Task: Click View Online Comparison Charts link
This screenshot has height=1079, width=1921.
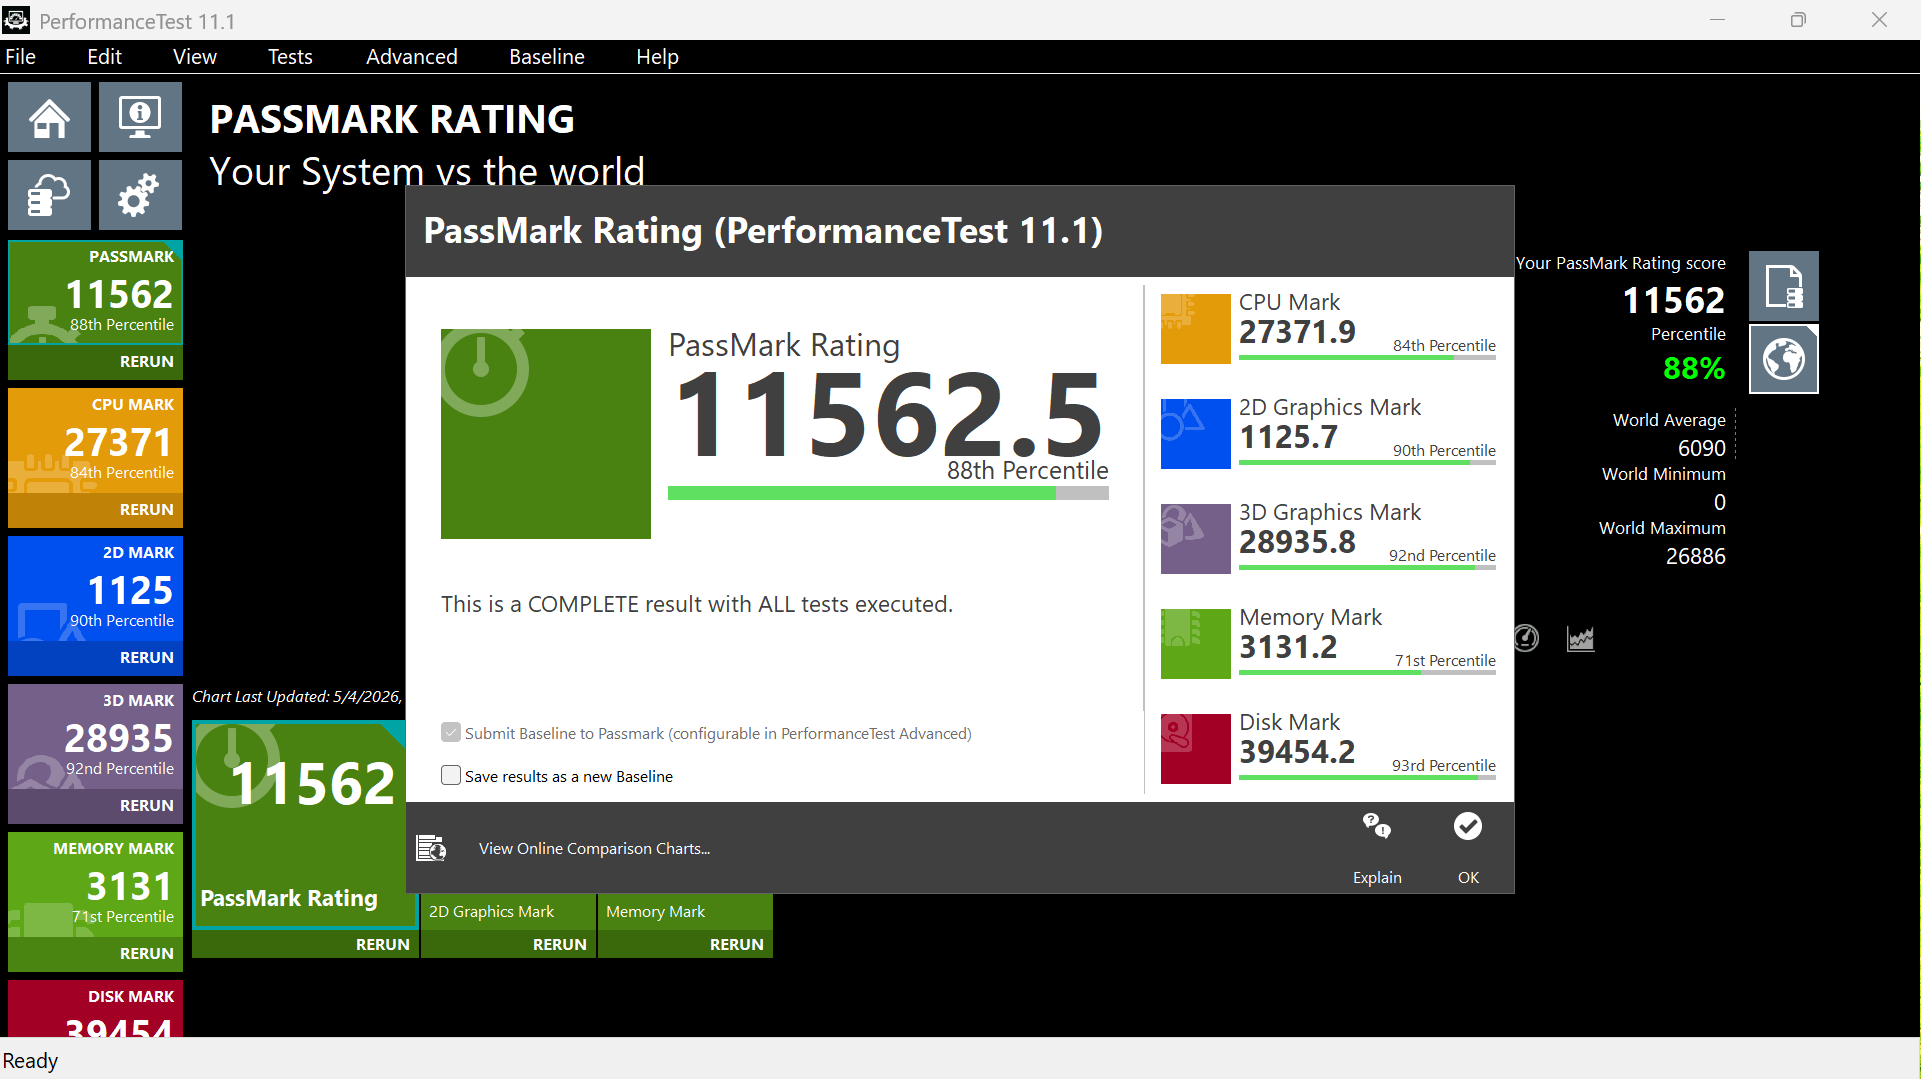Action: (594, 848)
